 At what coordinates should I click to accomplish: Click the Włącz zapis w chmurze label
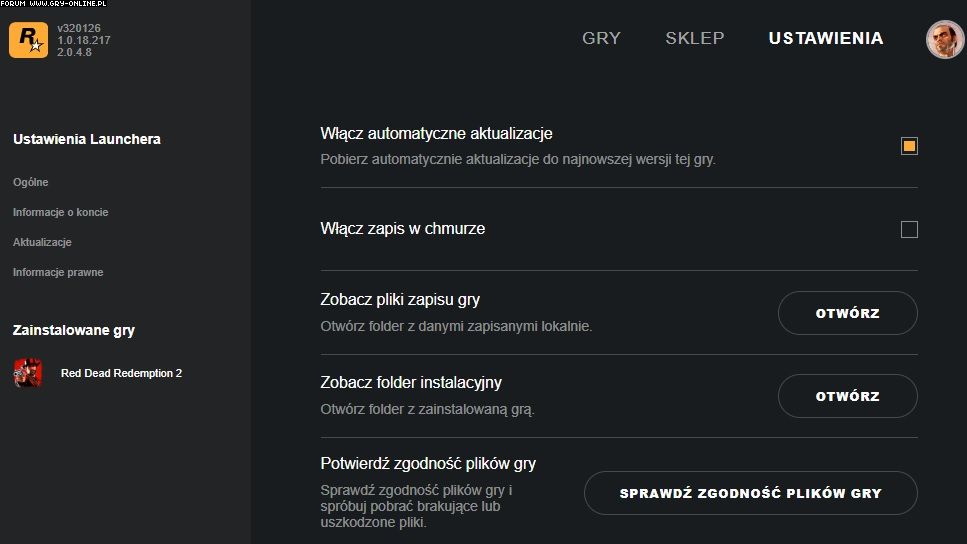tap(402, 229)
